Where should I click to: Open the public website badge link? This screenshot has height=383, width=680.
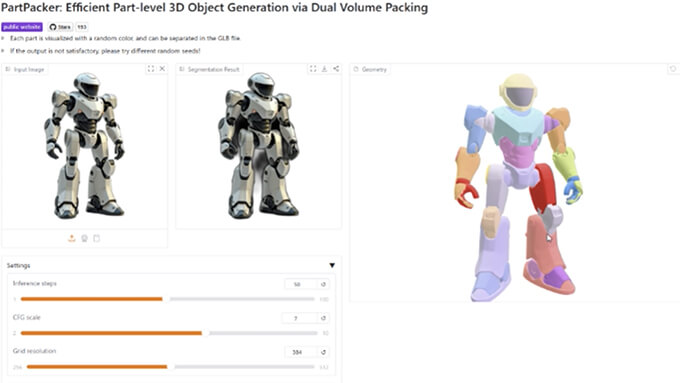[x=22, y=27]
